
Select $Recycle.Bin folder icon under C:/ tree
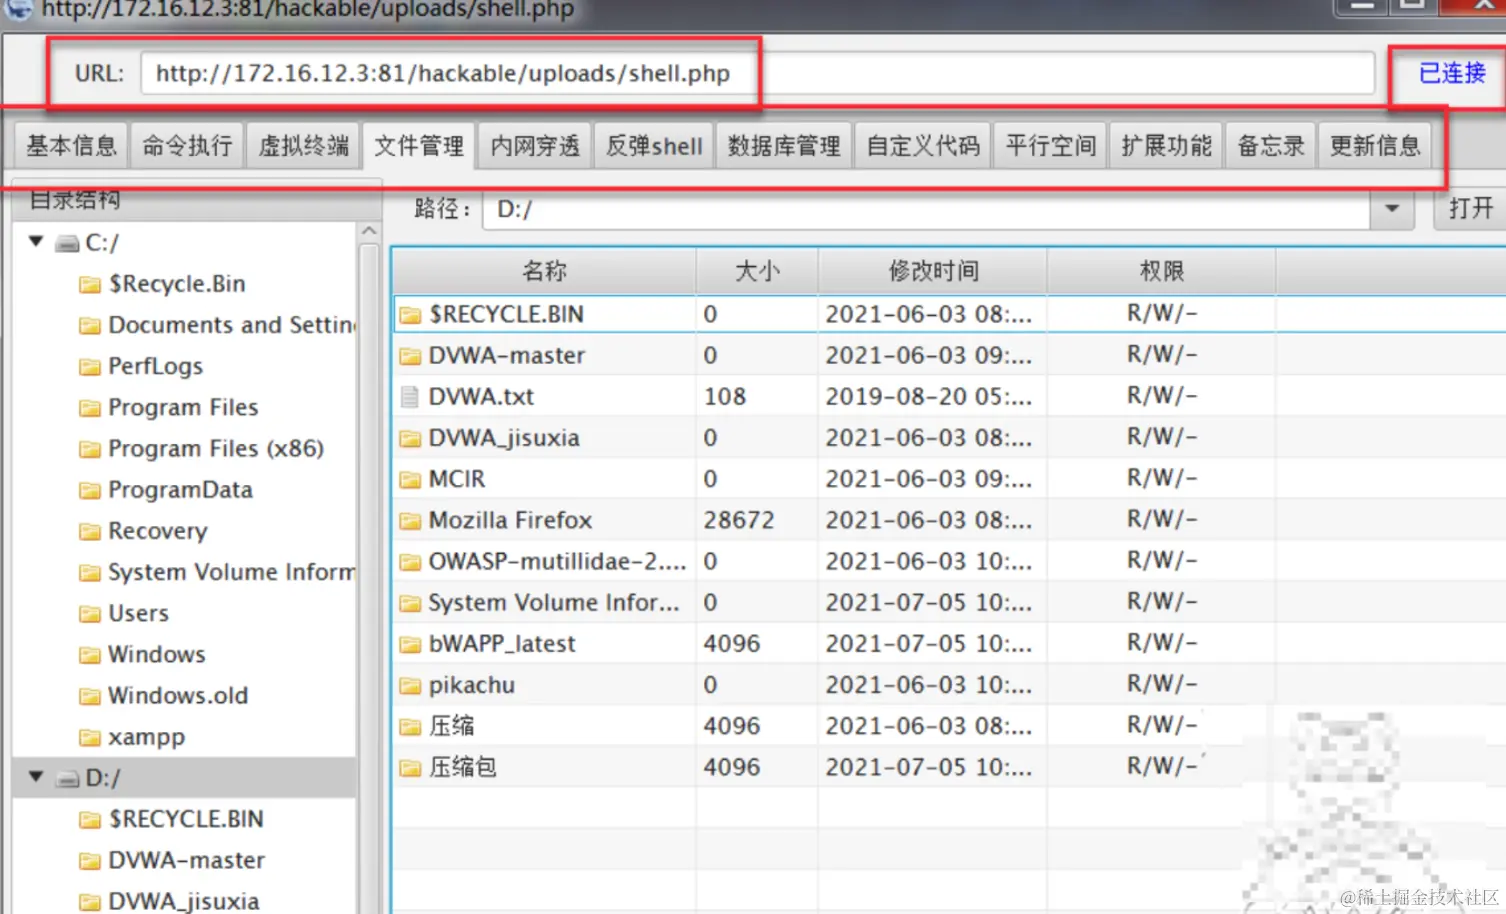[x=90, y=285]
